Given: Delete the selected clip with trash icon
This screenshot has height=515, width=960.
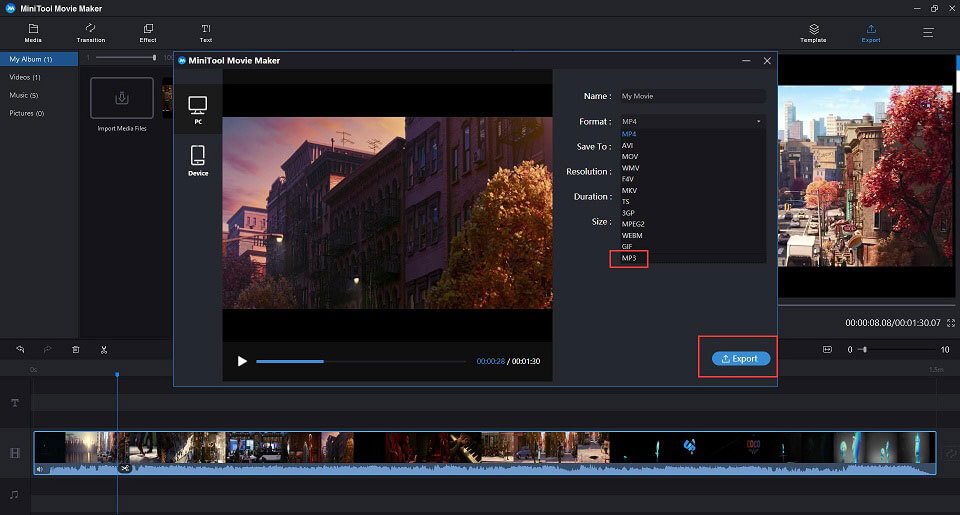Looking at the screenshot, I should click(76, 350).
